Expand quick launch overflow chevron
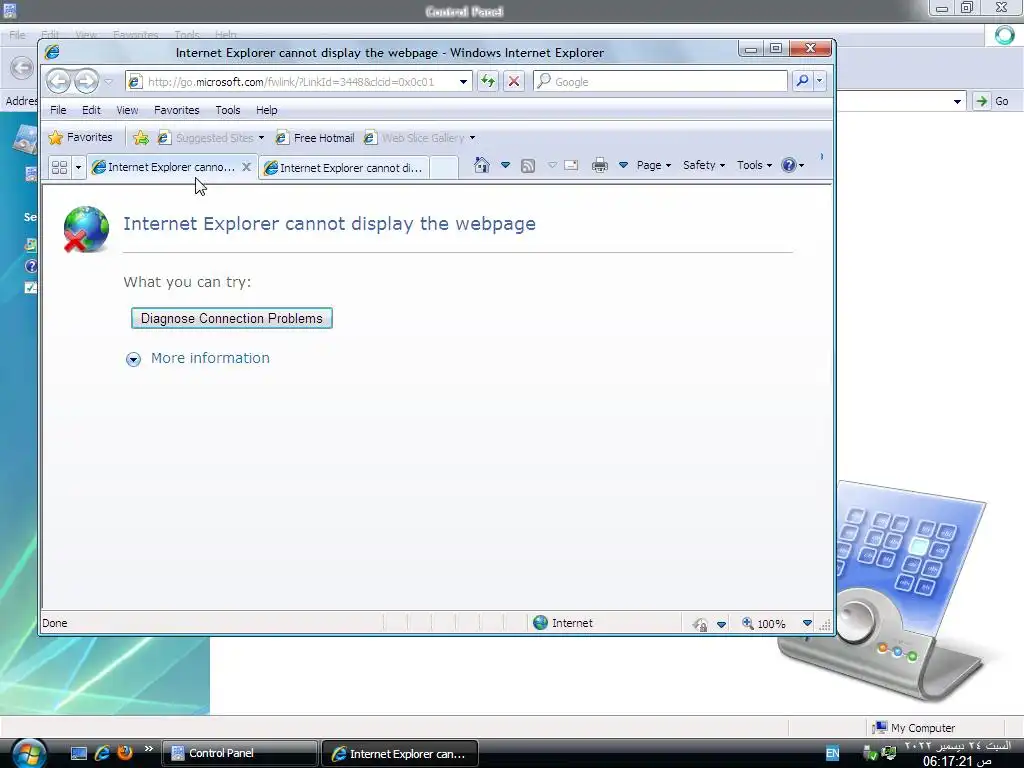 (x=148, y=748)
